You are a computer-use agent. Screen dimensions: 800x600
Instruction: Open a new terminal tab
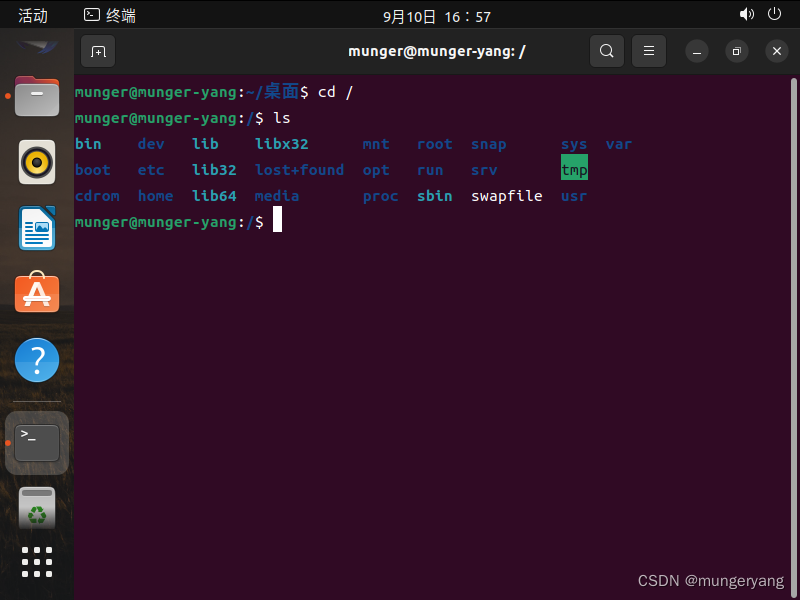pos(98,51)
